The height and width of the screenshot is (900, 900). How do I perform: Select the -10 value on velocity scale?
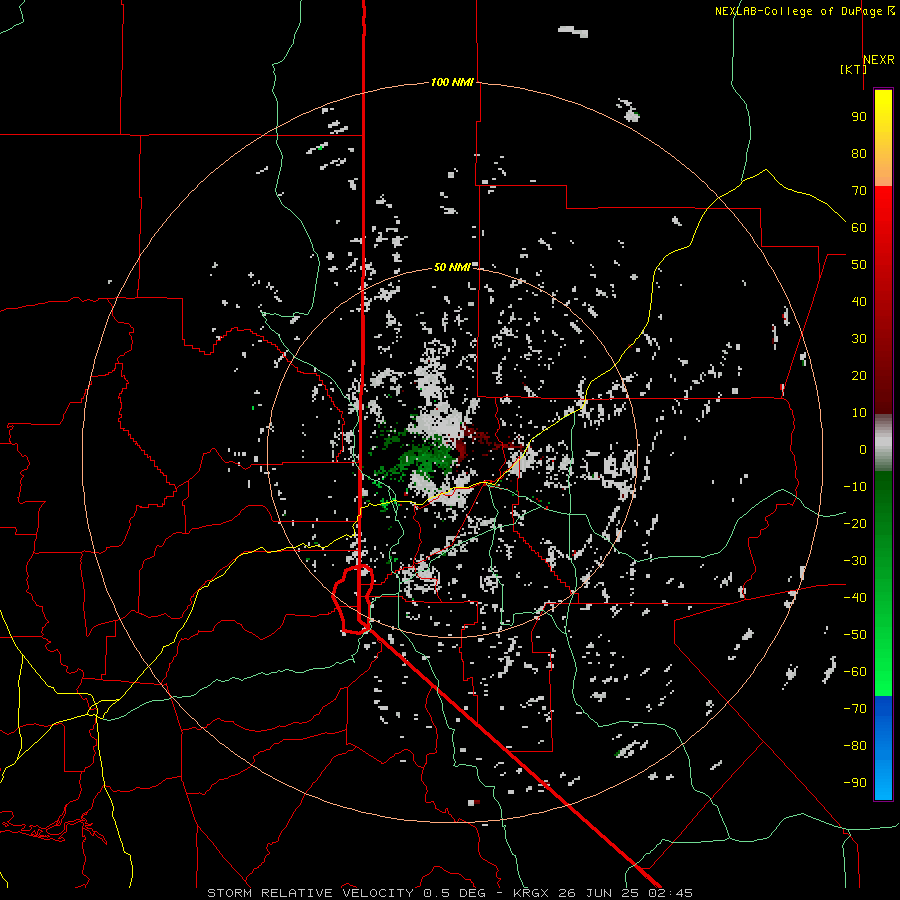coord(855,487)
